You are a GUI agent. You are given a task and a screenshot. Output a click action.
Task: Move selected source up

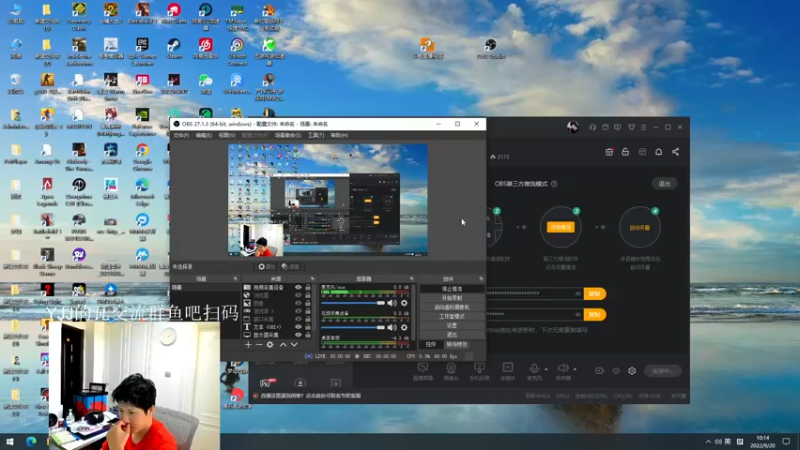(283, 345)
